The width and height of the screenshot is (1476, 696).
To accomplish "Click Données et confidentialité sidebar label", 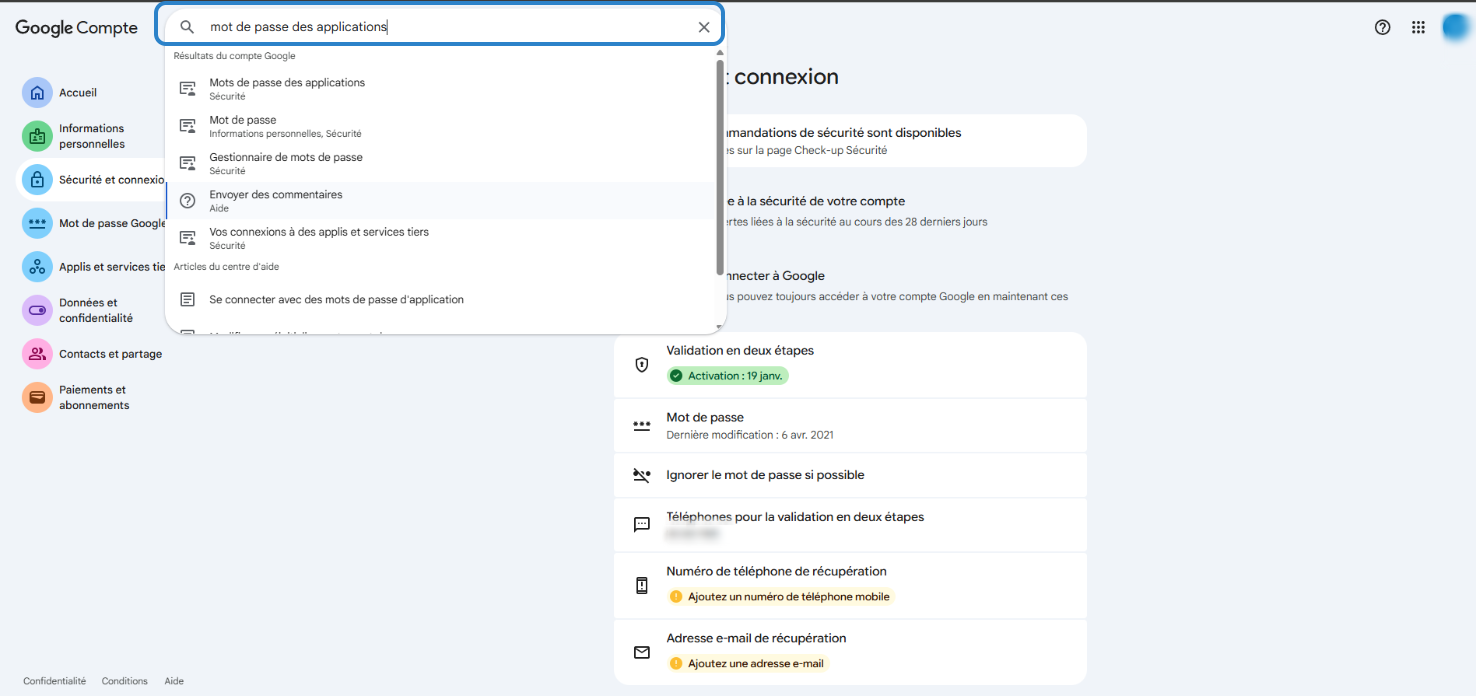I will [96, 310].
